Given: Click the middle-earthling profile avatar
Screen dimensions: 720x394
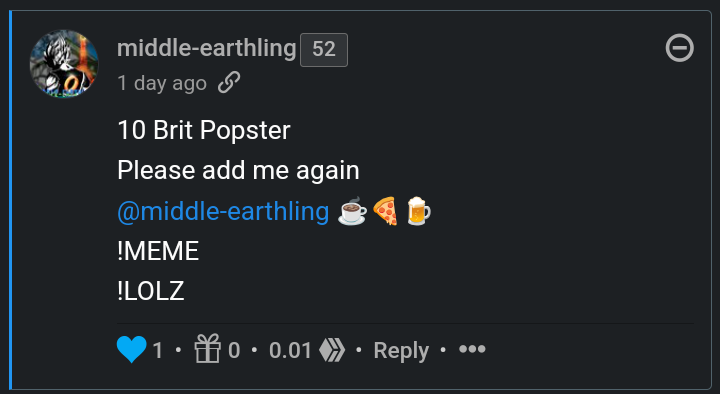Looking at the screenshot, I should (64, 63).
